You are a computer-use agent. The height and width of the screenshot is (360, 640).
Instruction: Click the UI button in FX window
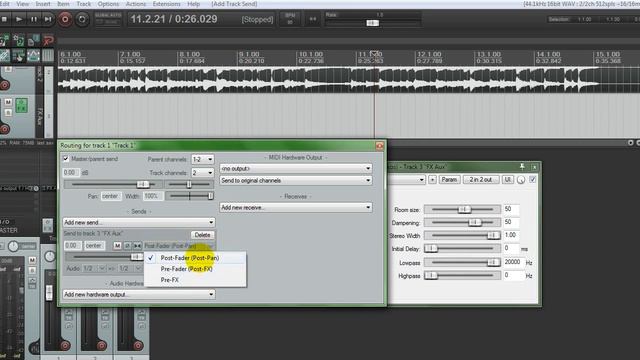(508, 180)
